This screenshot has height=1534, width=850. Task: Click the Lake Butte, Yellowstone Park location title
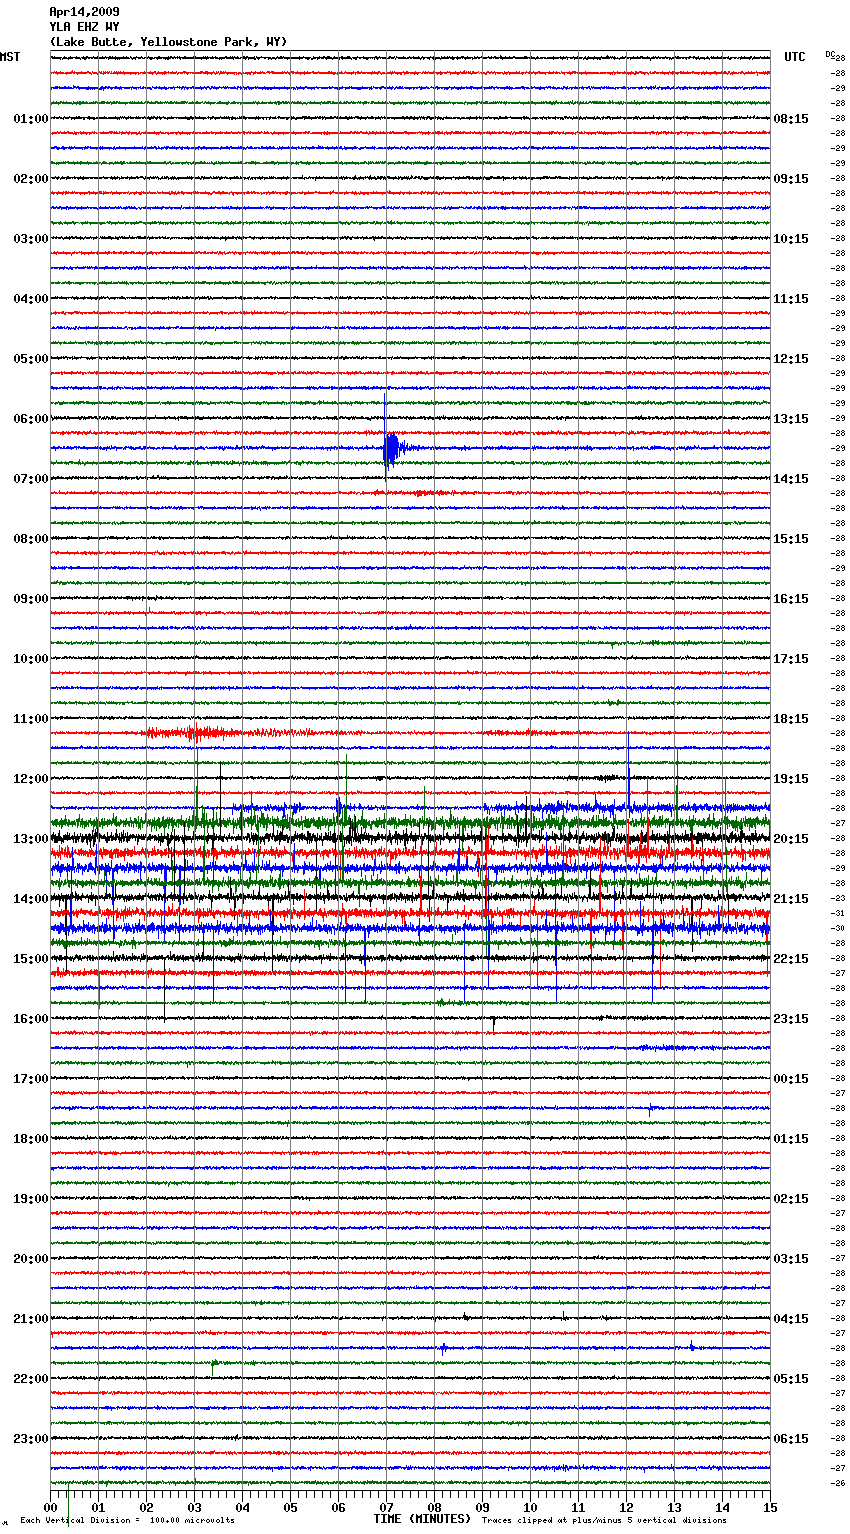168,42
